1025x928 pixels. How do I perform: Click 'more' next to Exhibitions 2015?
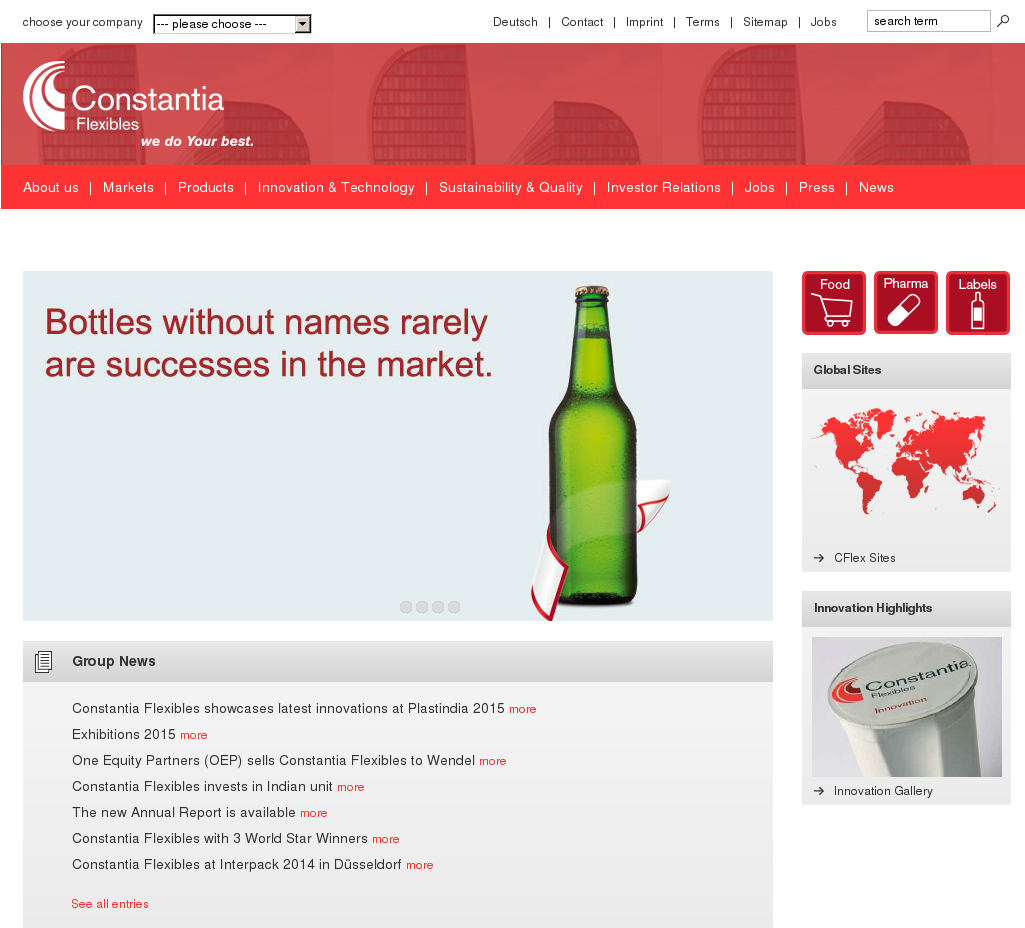tap(193, 735)
